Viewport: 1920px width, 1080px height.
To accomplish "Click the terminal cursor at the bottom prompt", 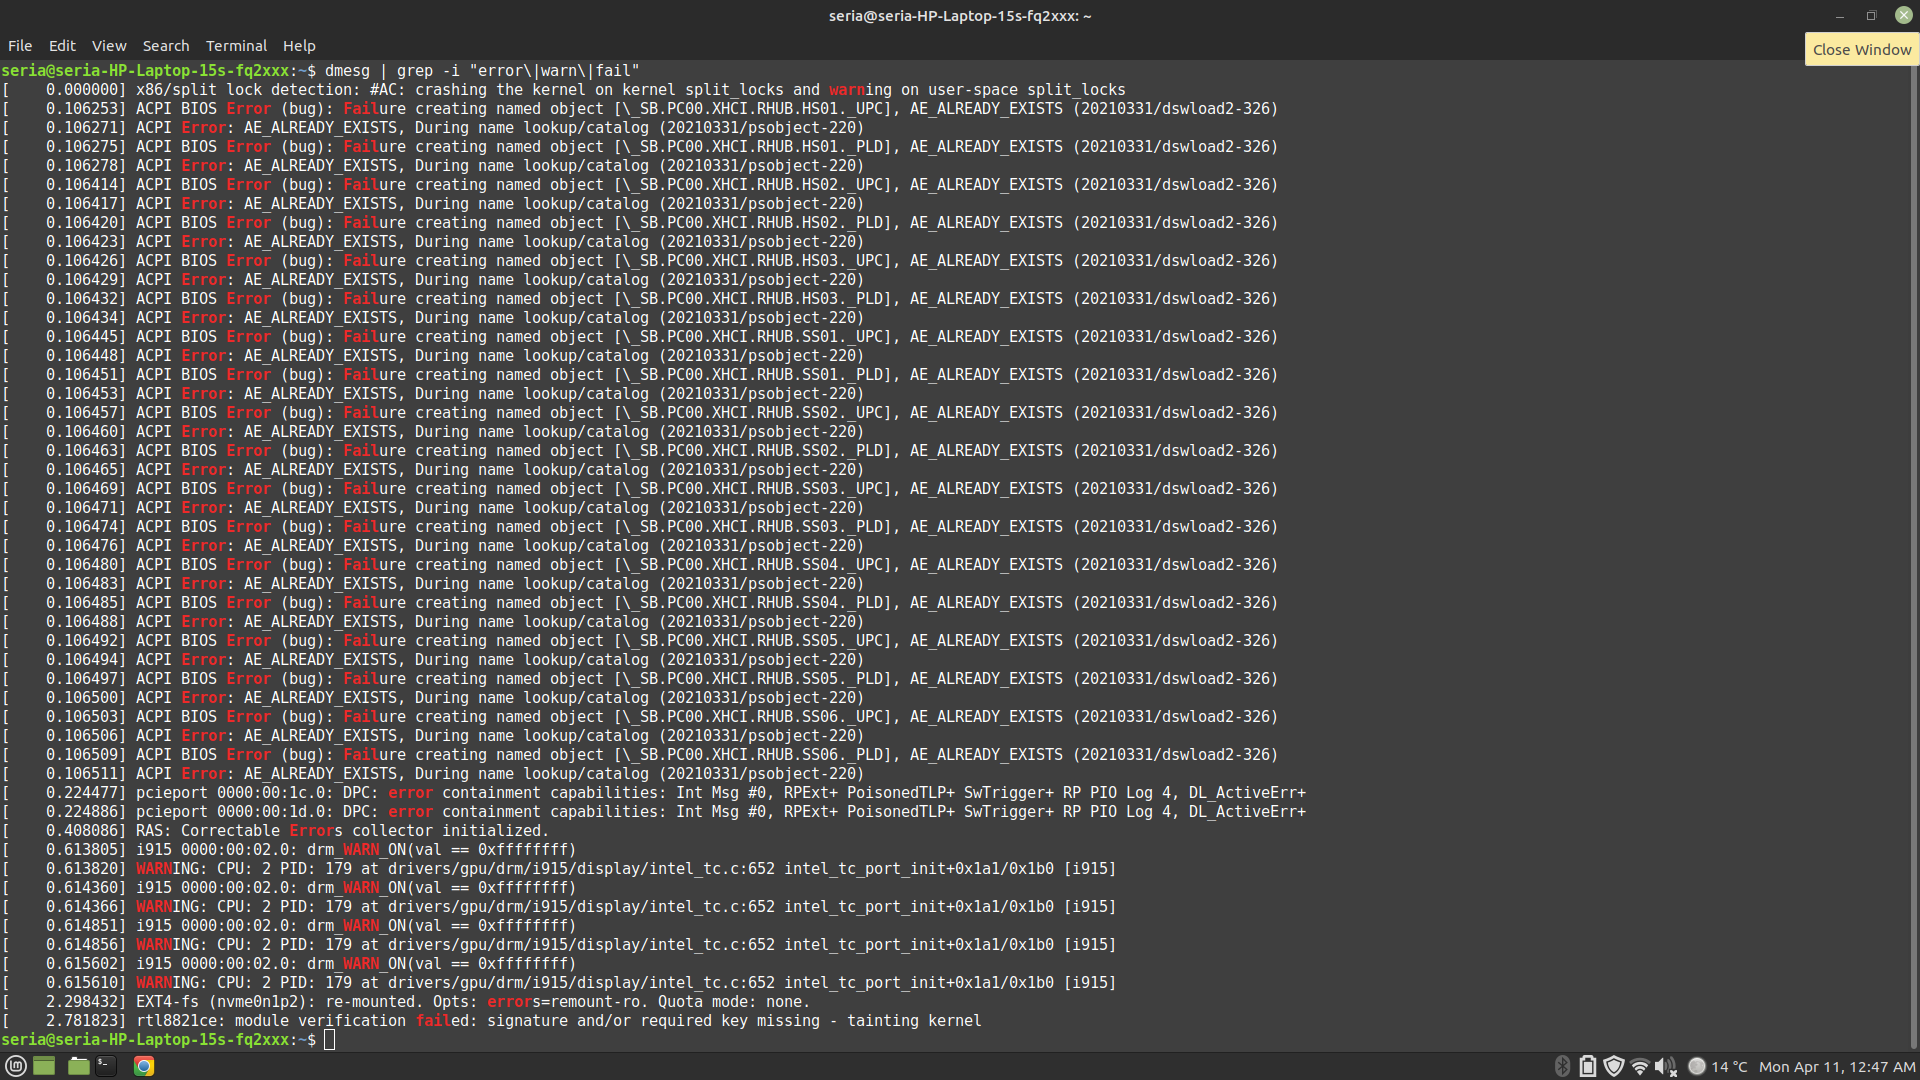I will (330, 1040).
